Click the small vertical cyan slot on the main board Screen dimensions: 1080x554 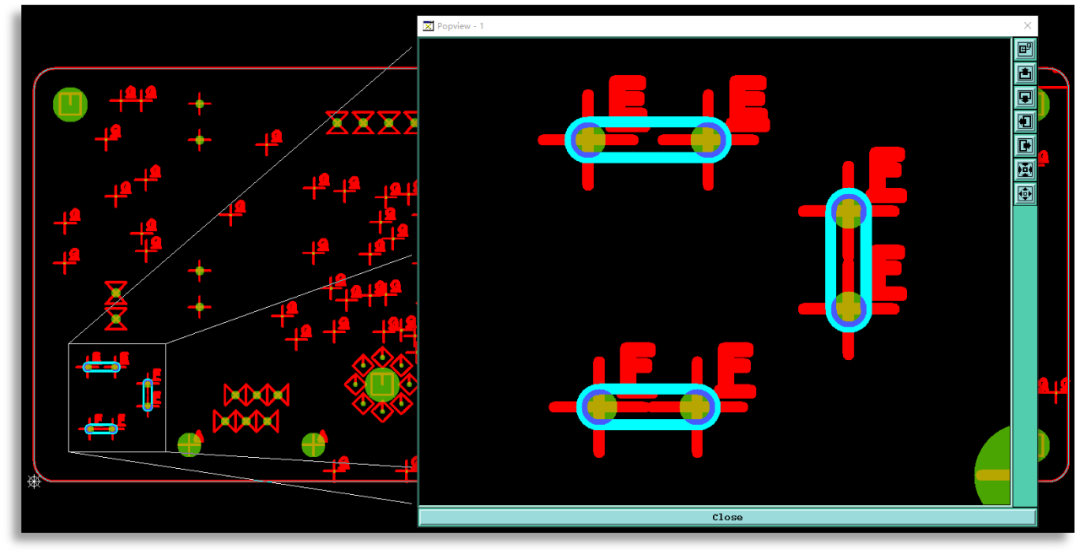coord(147,395)
